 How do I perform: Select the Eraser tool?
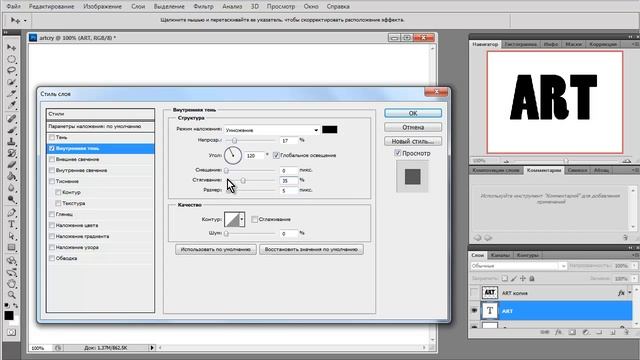(11, 165)
